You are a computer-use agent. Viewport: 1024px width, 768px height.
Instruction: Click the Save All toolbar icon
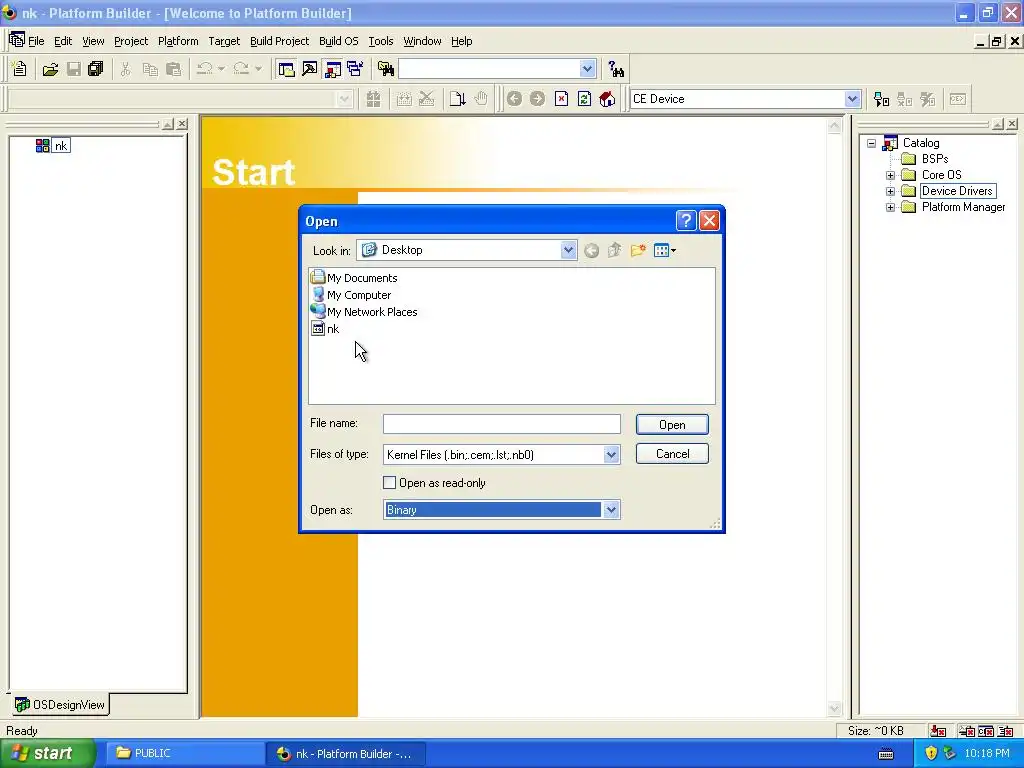pos(95,69)
